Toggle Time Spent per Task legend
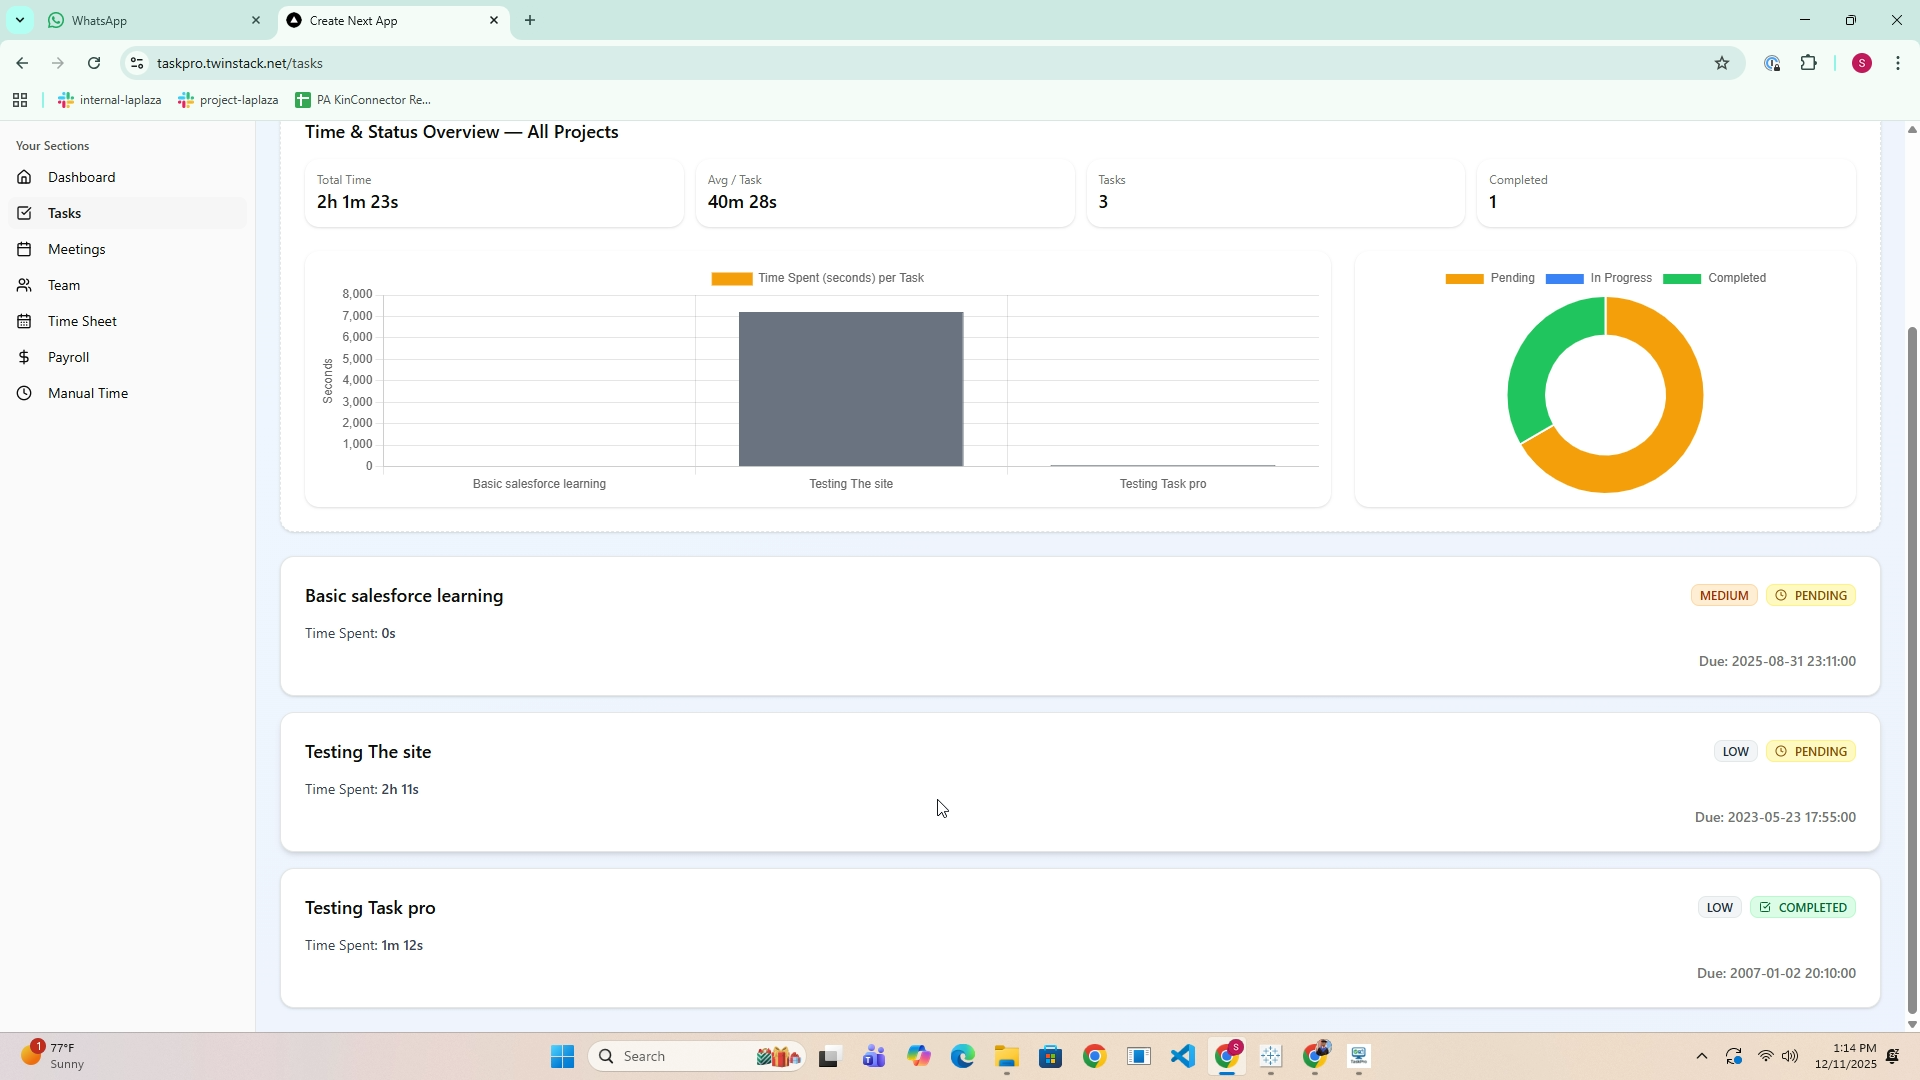Viewport: 1920px width, 1080px height. pyautogui.click(x=818, y=279)
